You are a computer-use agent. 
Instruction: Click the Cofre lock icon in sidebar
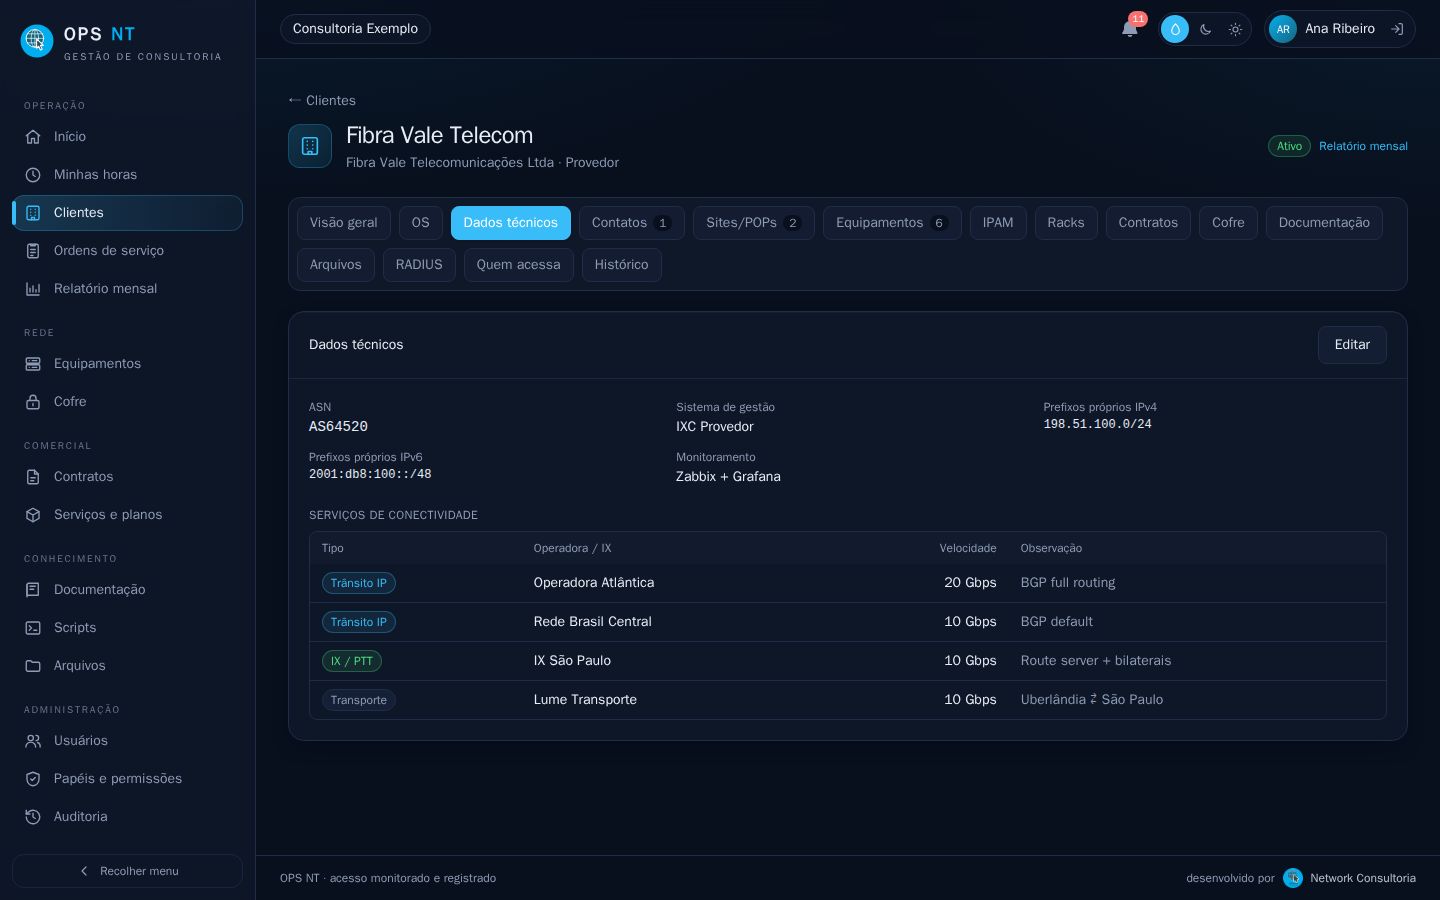(33, 402)
